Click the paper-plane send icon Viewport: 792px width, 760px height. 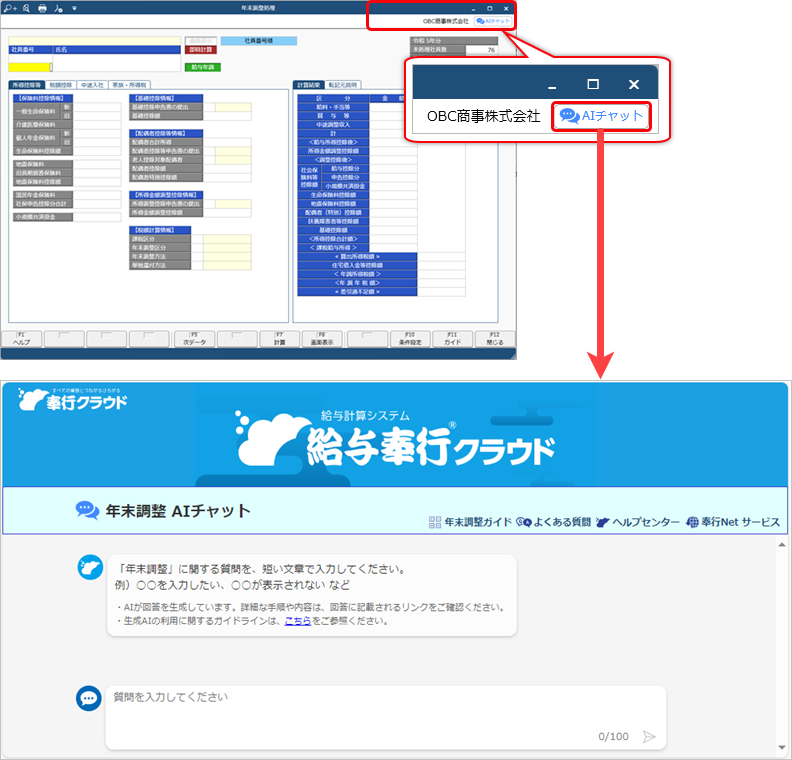[649, 737]
